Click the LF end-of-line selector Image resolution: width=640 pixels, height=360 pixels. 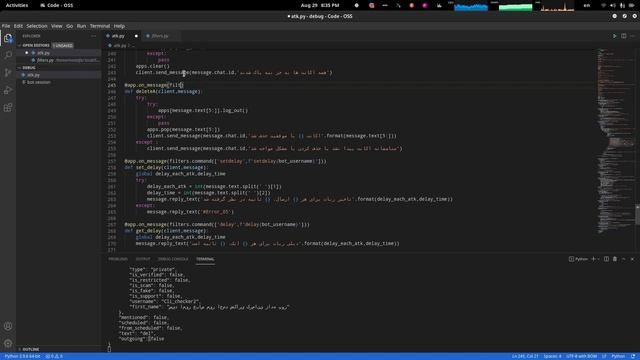(x=604, y=356)
